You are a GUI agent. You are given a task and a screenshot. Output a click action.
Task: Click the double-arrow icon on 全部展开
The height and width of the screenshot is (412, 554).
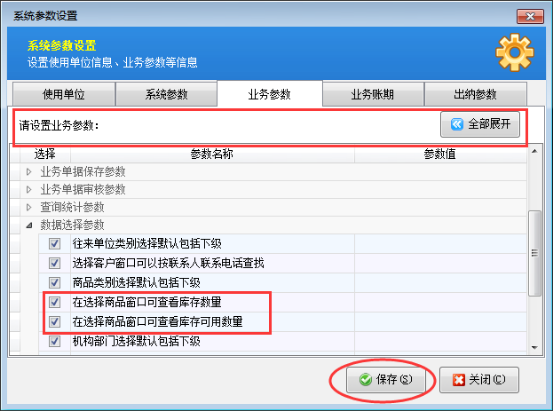[x=456, y=124]
